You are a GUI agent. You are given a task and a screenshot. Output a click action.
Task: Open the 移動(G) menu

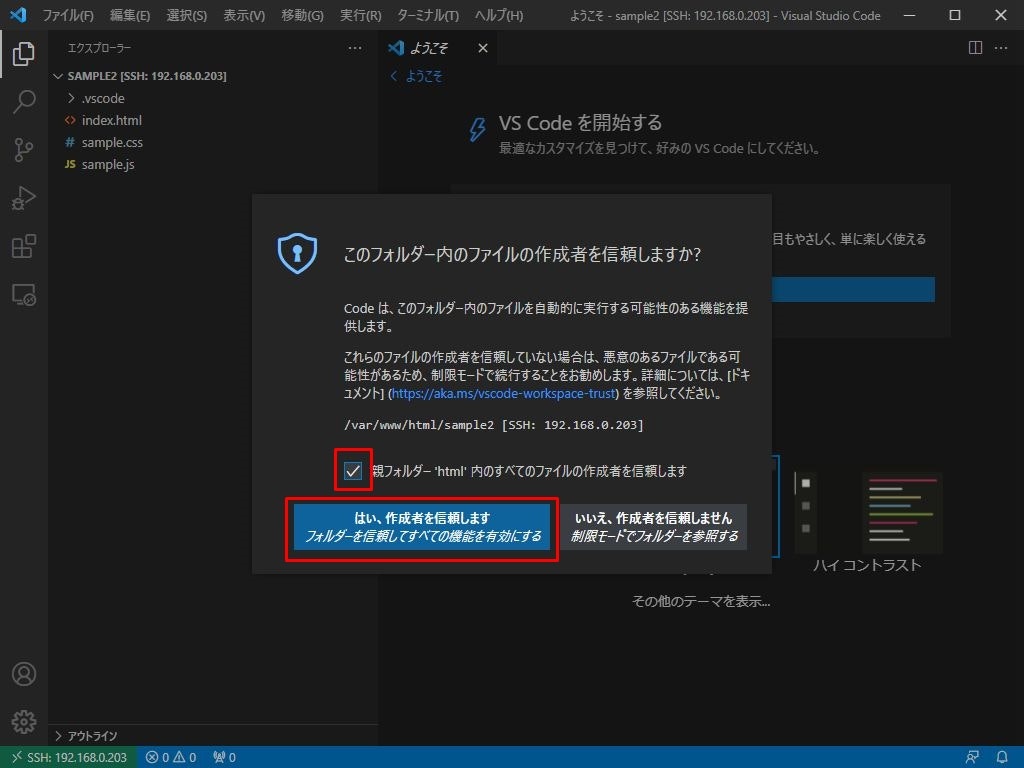coord(302,15)
